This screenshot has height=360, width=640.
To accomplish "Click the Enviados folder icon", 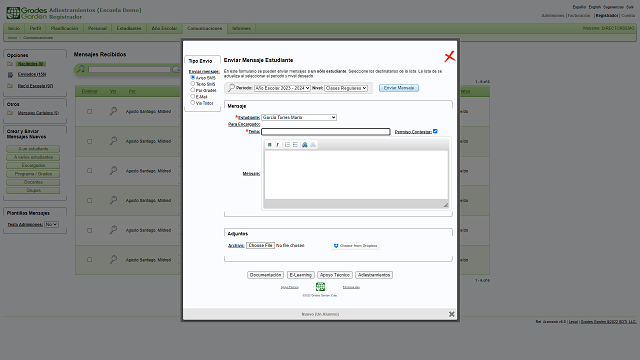I will [10, 75].
